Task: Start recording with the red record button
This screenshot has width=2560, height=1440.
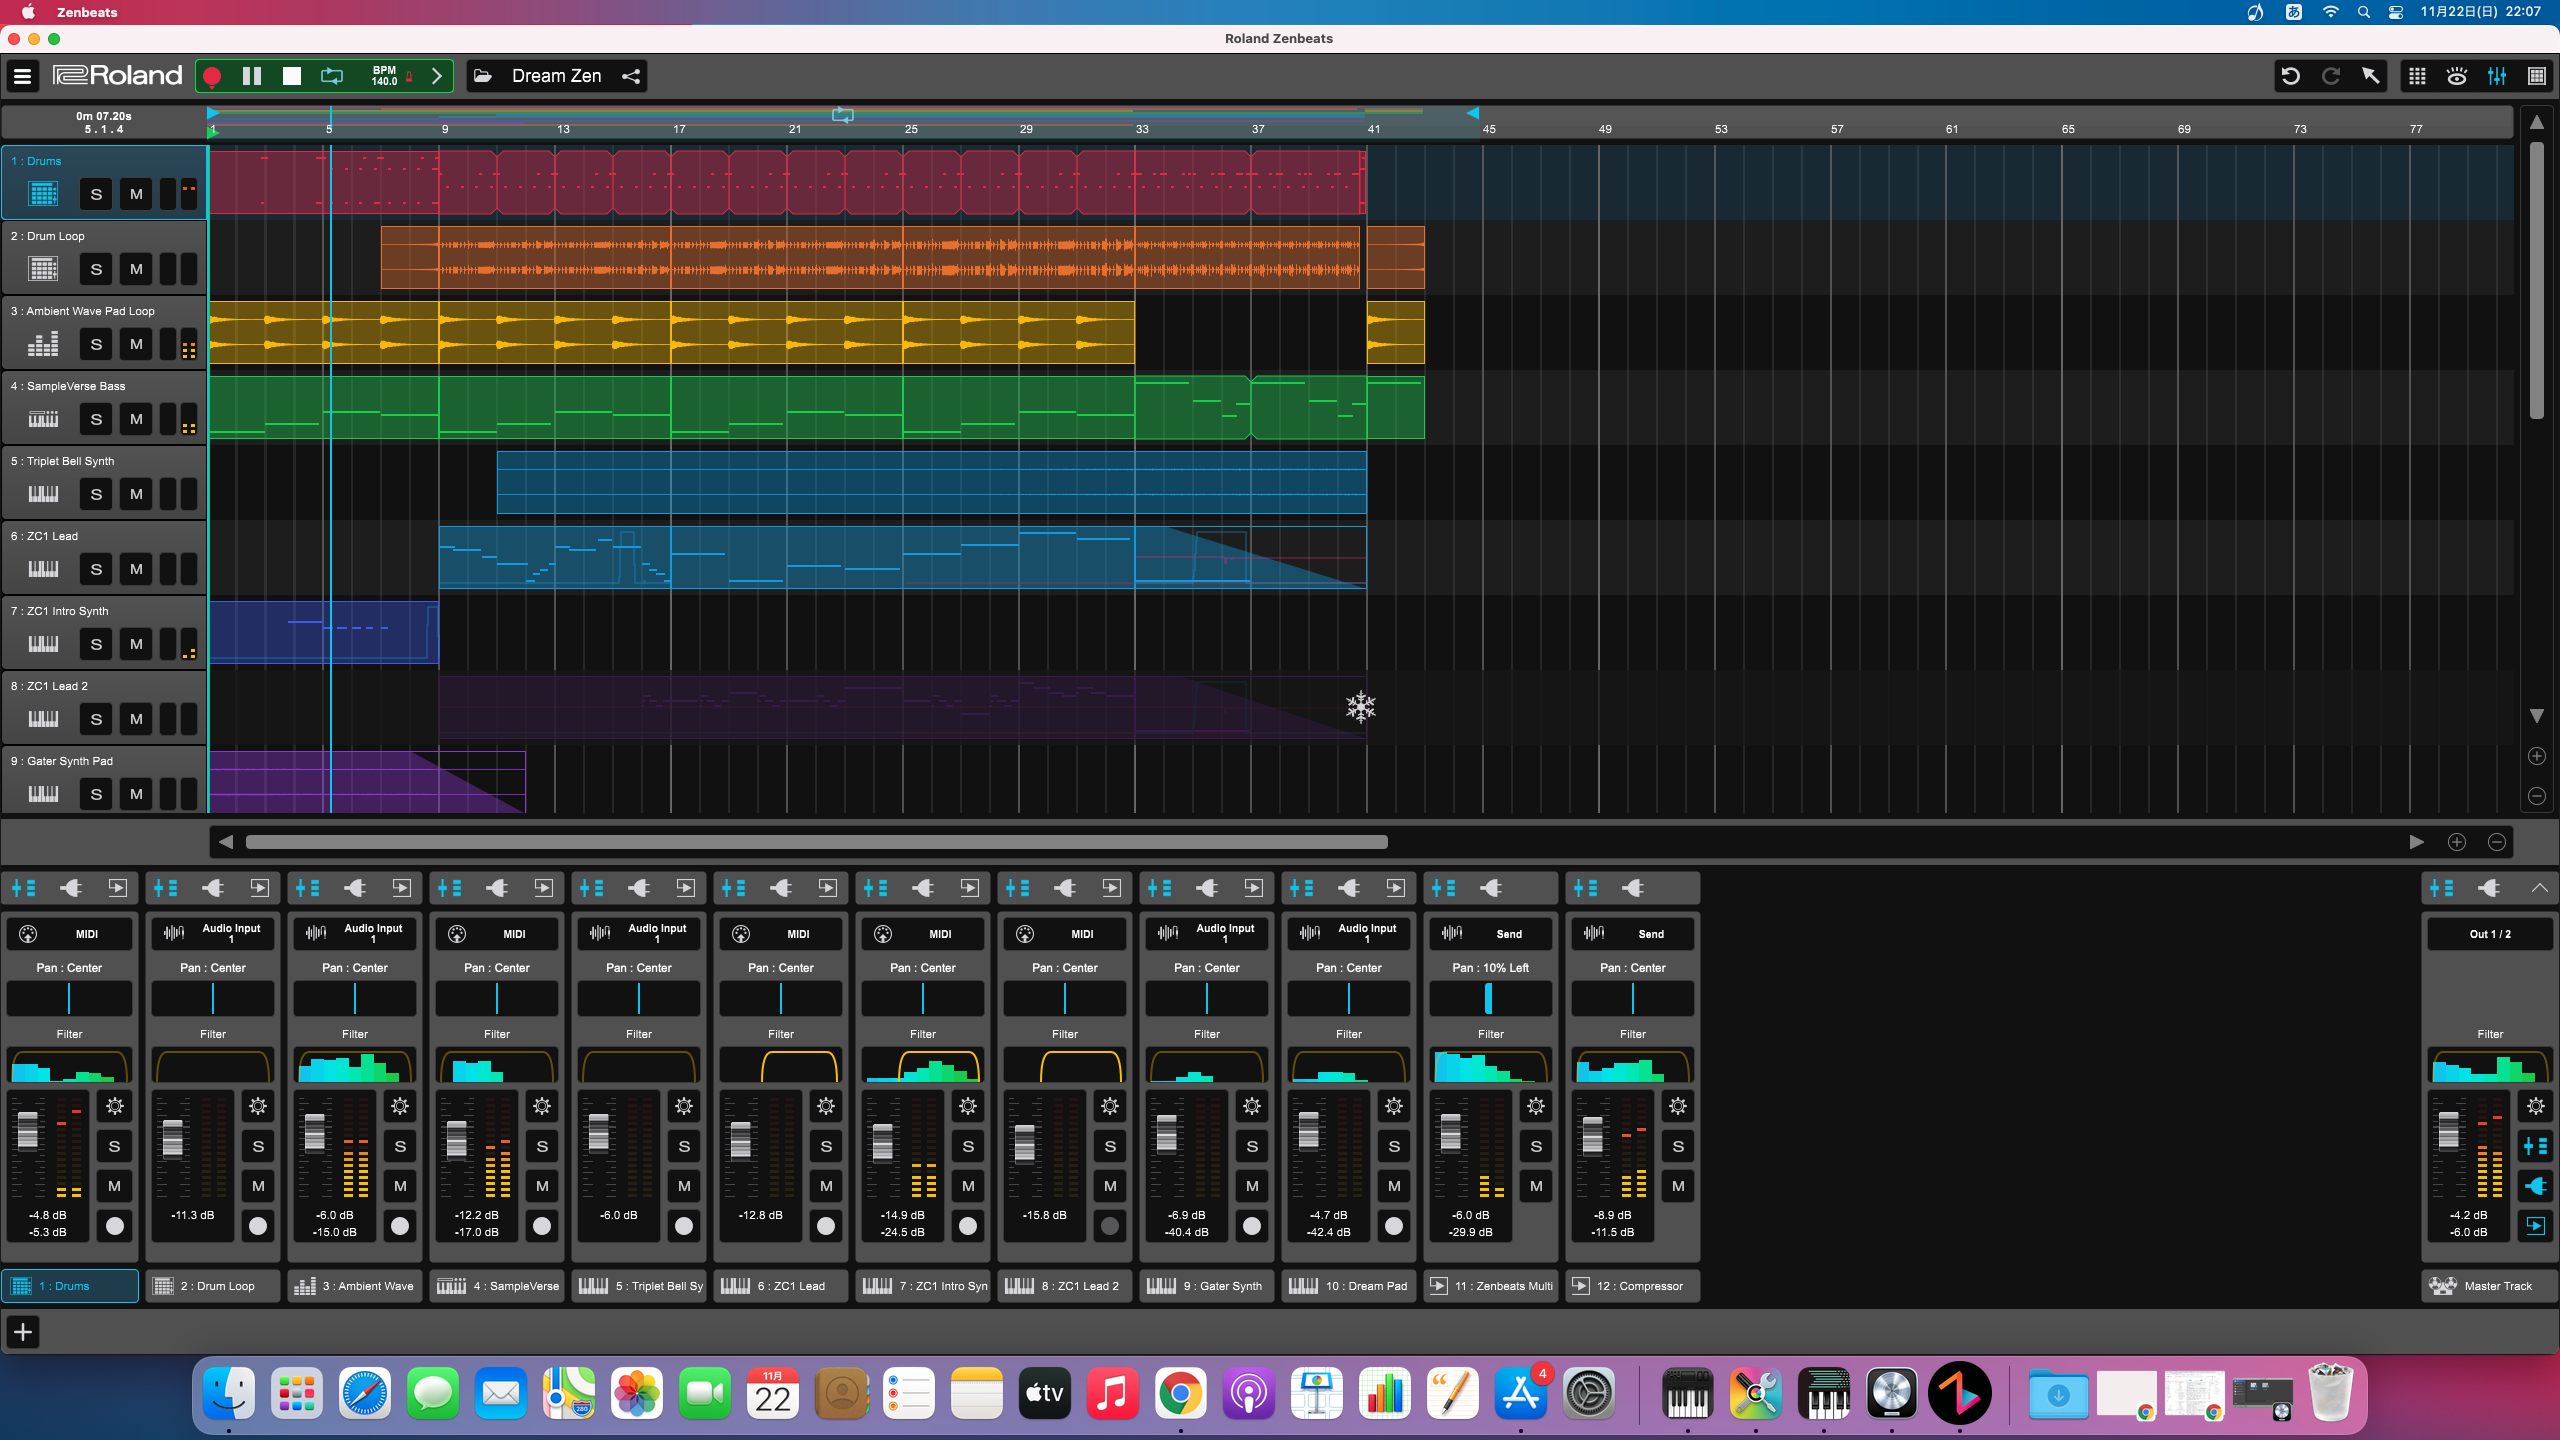Action: 212,76
